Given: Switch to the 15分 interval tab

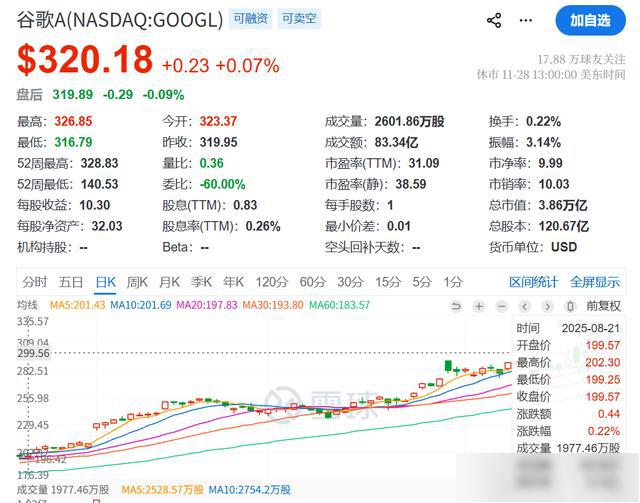Looking at the screenshot, I should tap(388, 282).
